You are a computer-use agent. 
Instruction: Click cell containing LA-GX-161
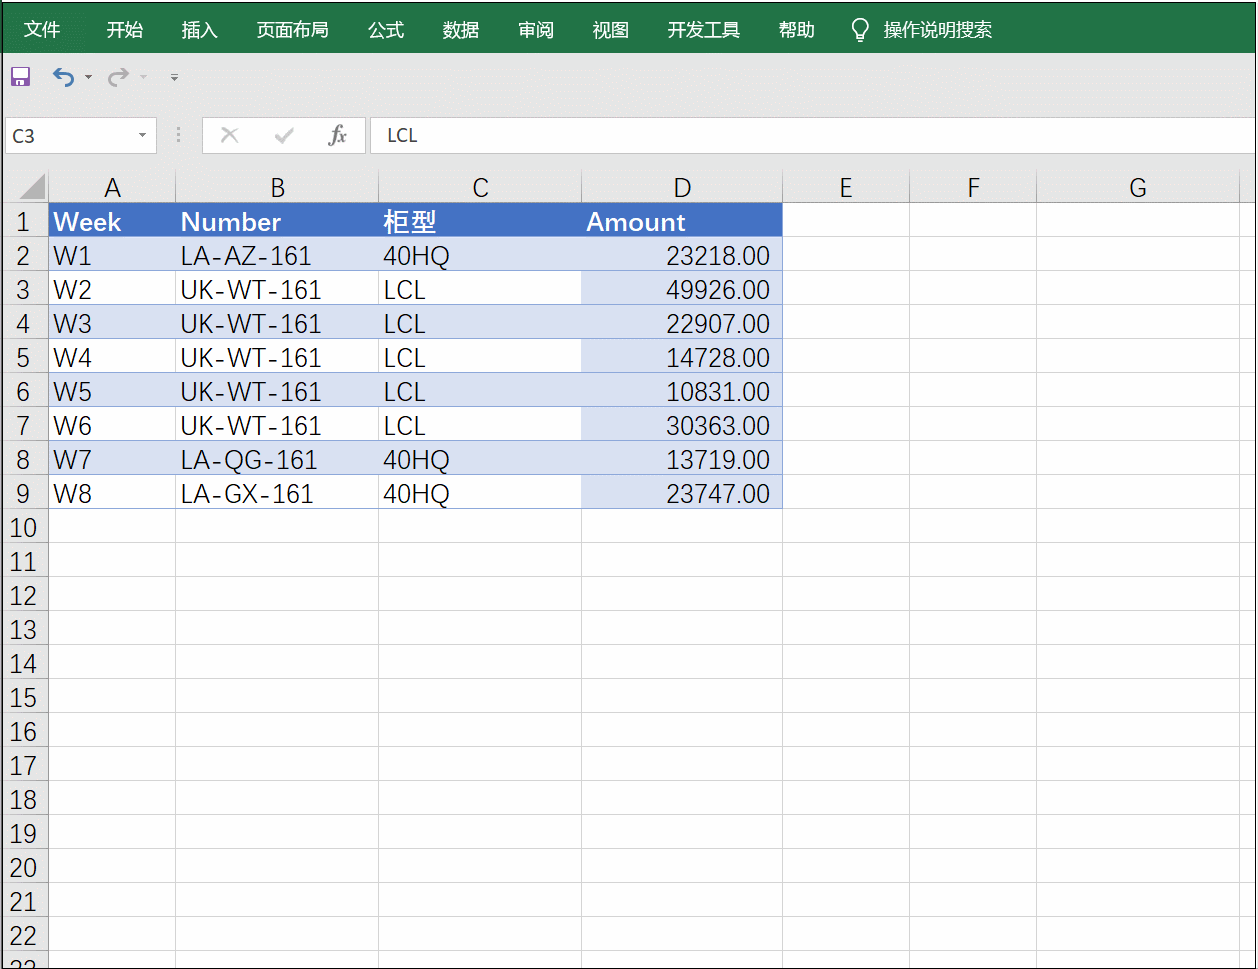tap(277, 493)
